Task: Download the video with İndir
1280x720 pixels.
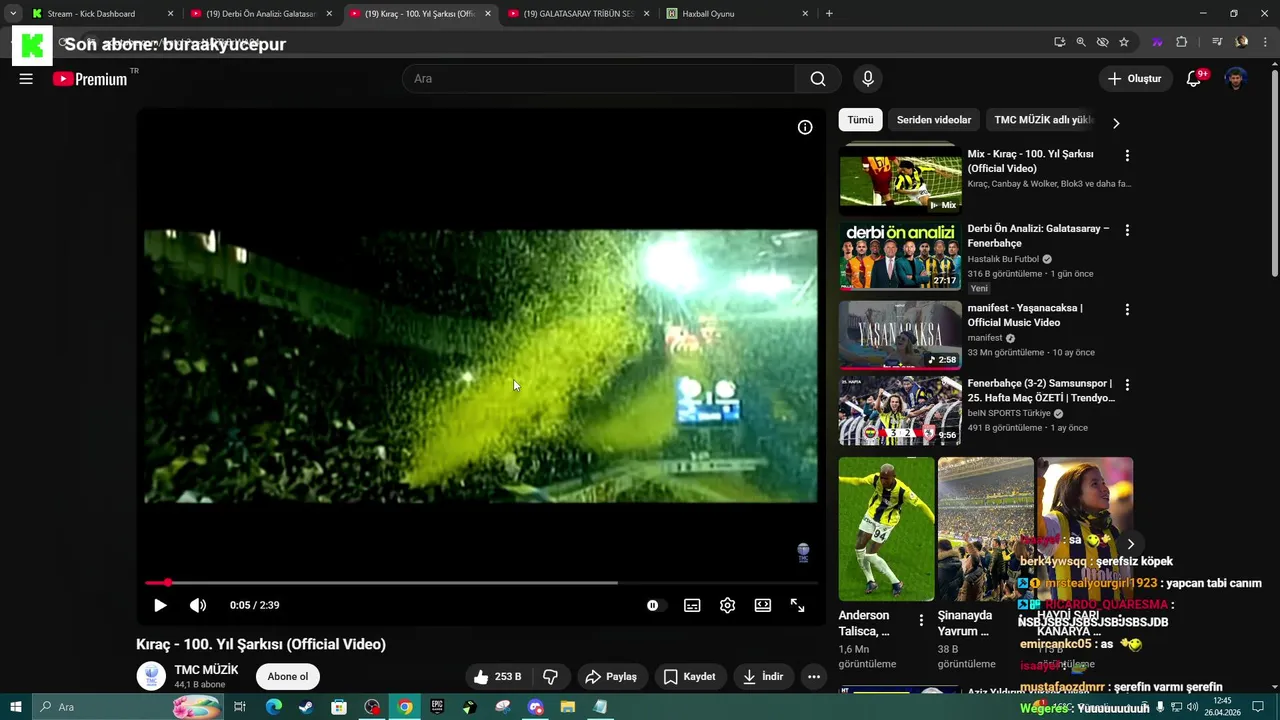Action: (x=763, y=677)
